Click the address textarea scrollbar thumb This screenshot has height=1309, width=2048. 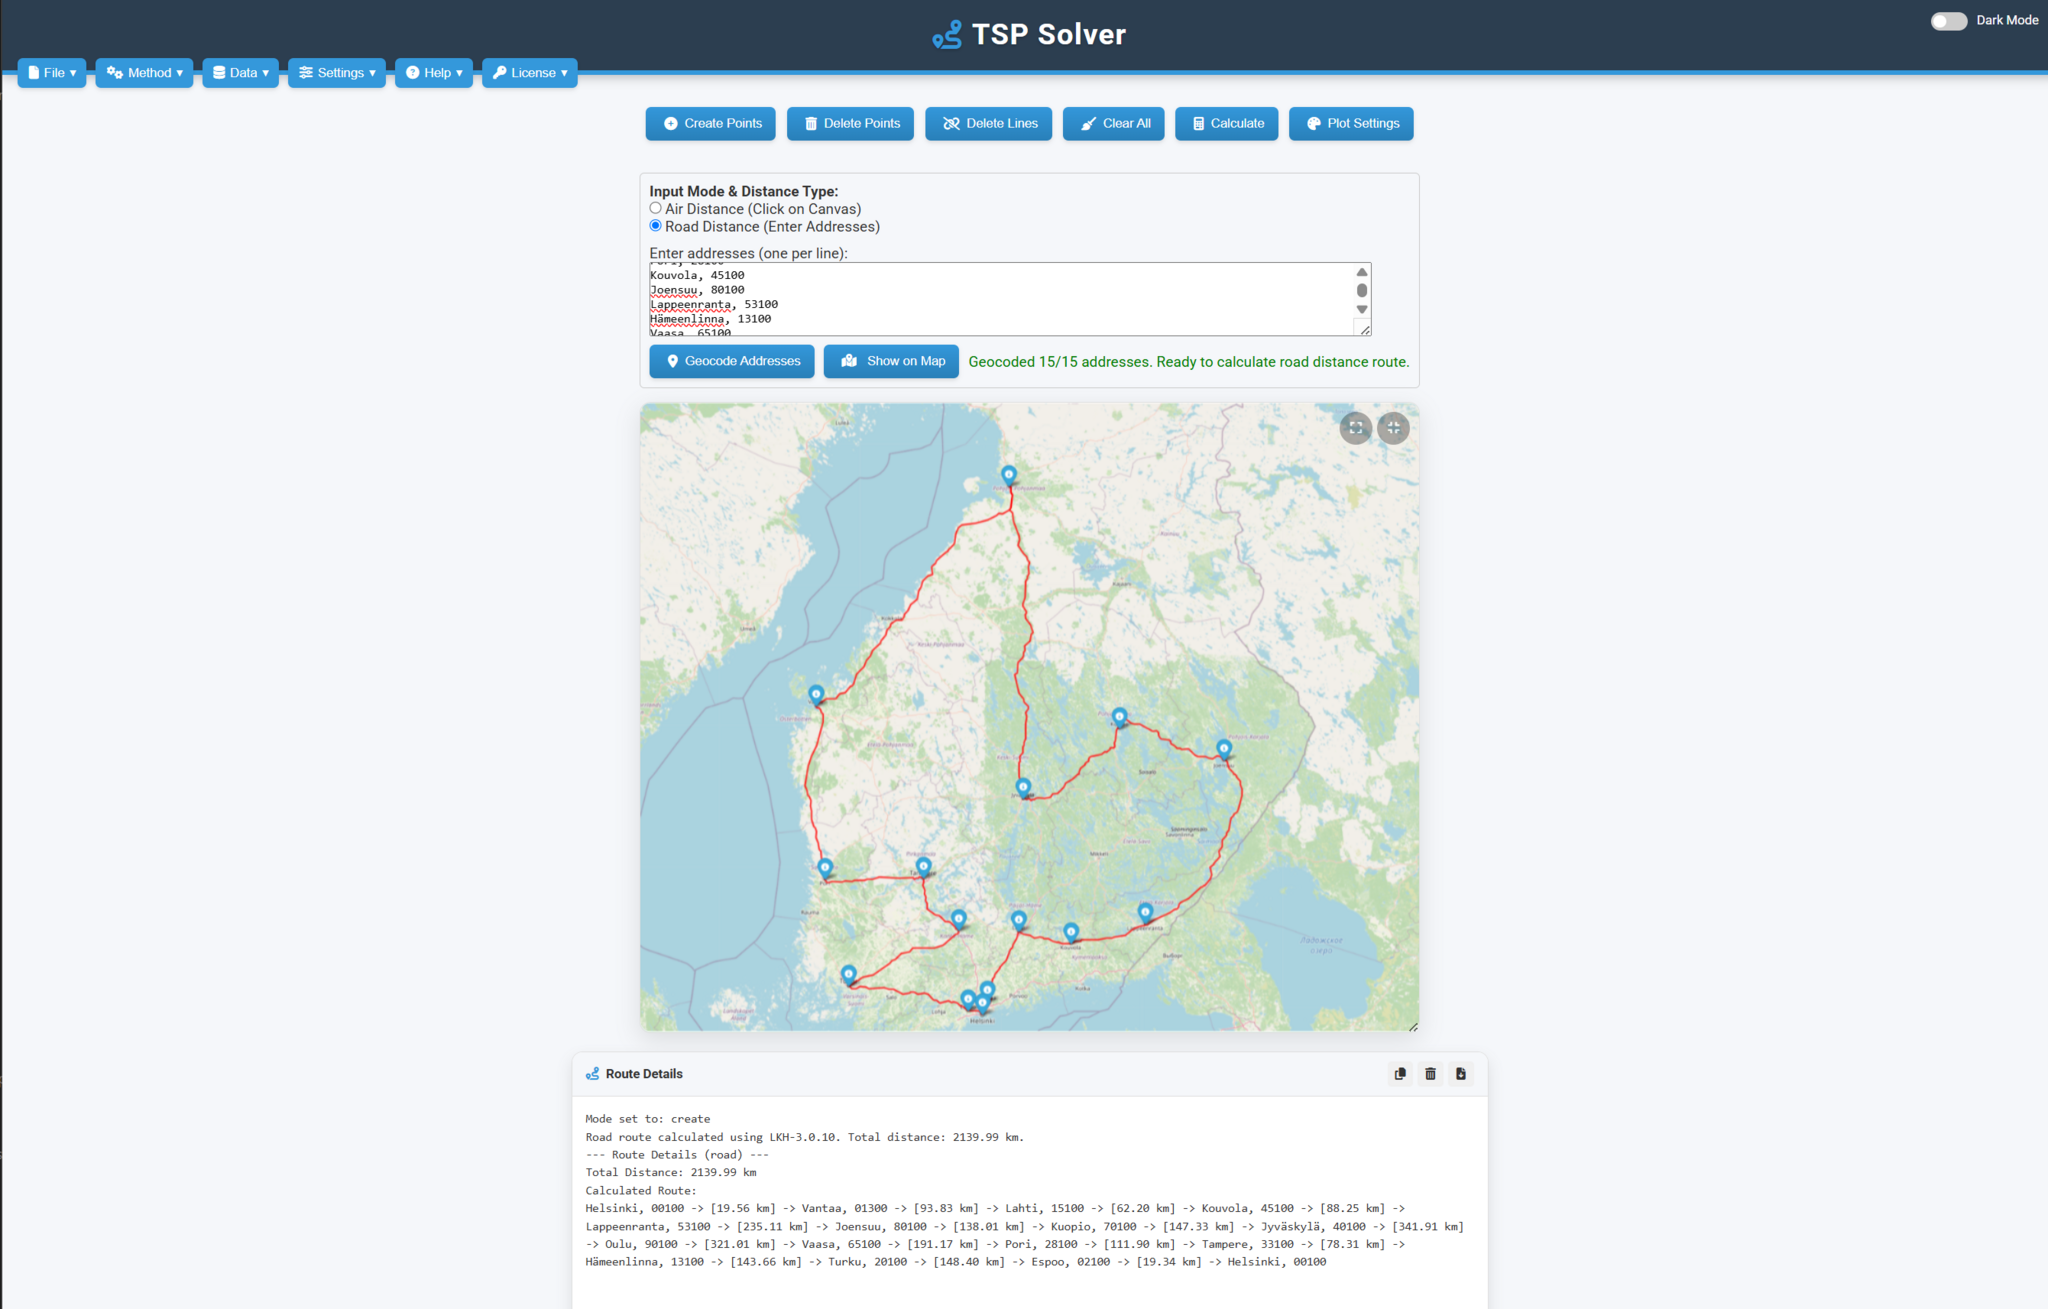tap(1362, 290)
